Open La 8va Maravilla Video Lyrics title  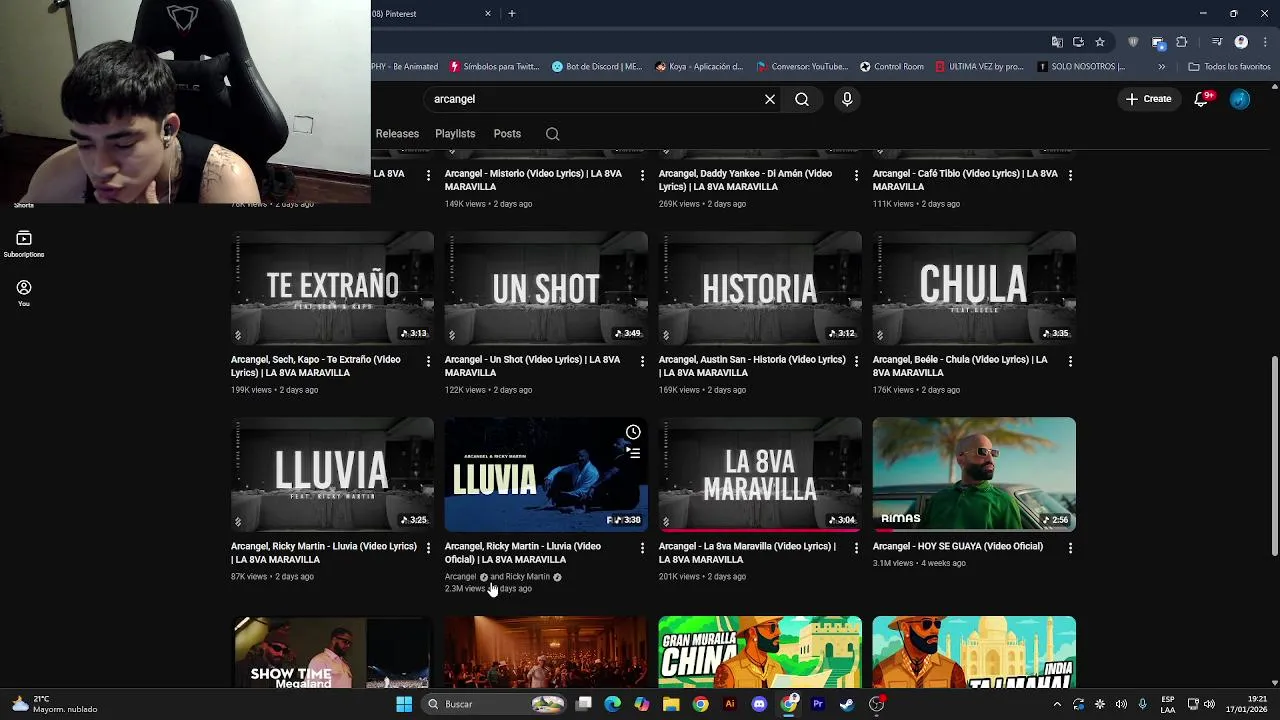747,553
